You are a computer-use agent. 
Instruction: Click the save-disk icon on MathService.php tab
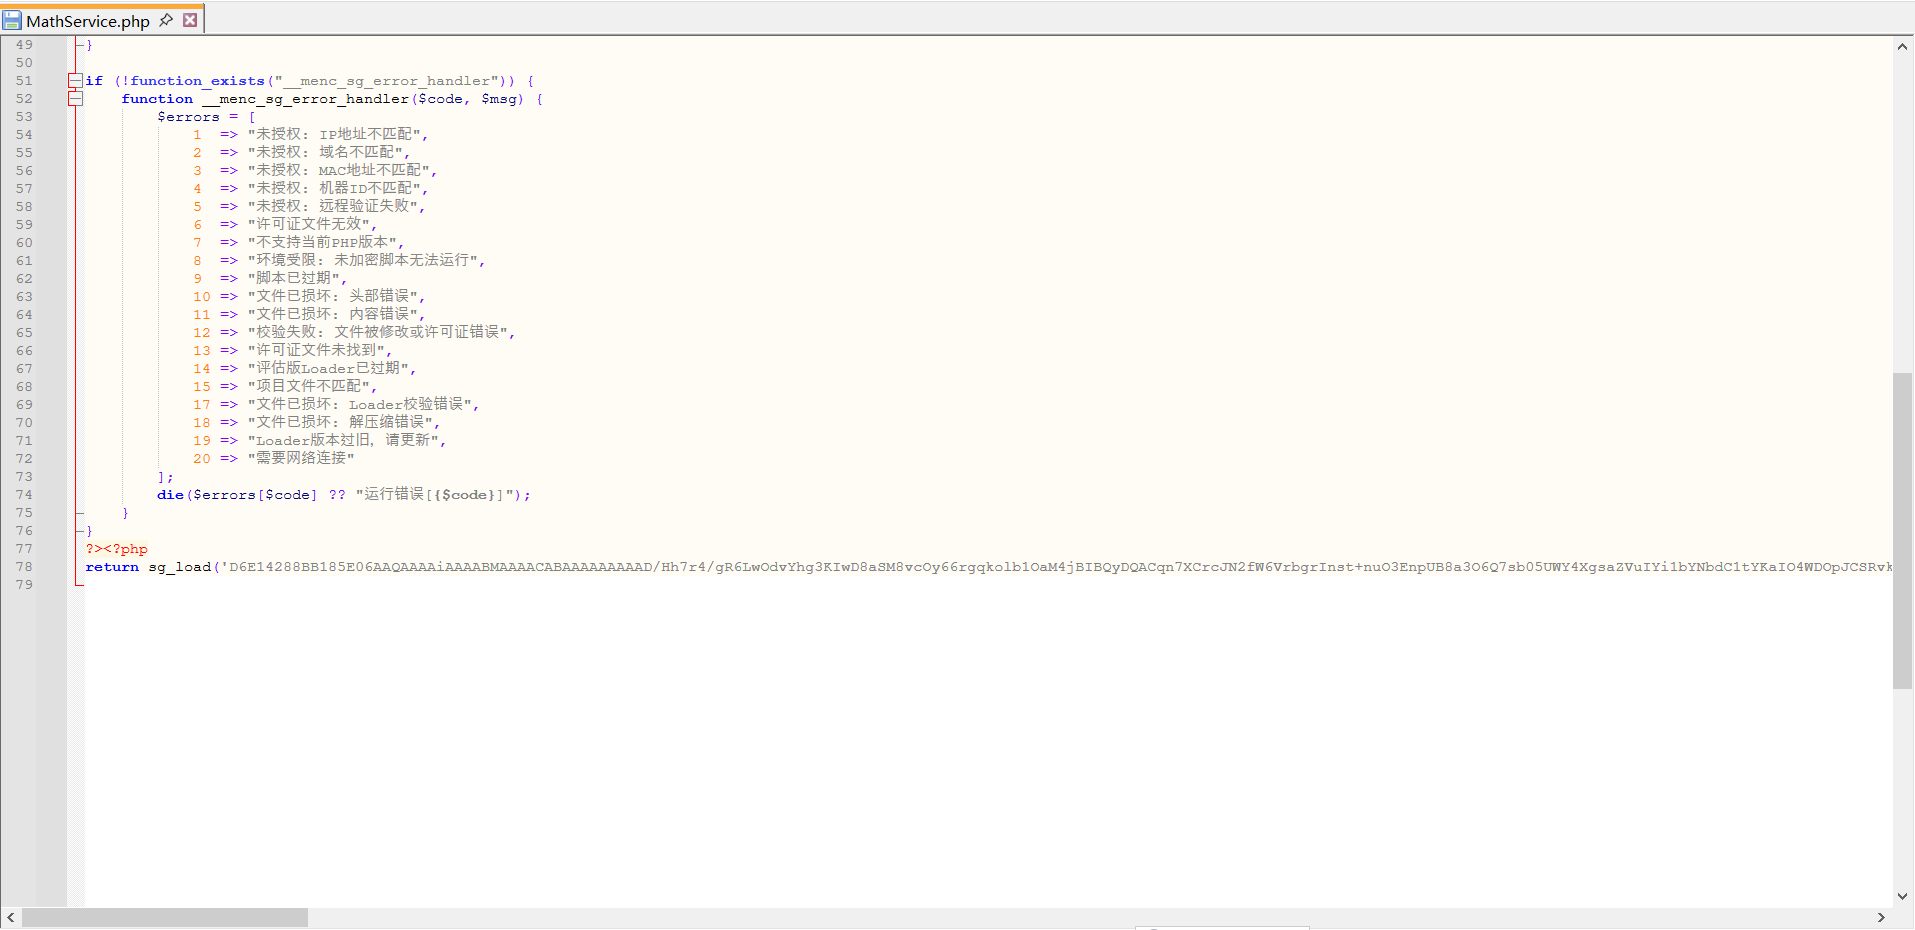coord(12,20)
